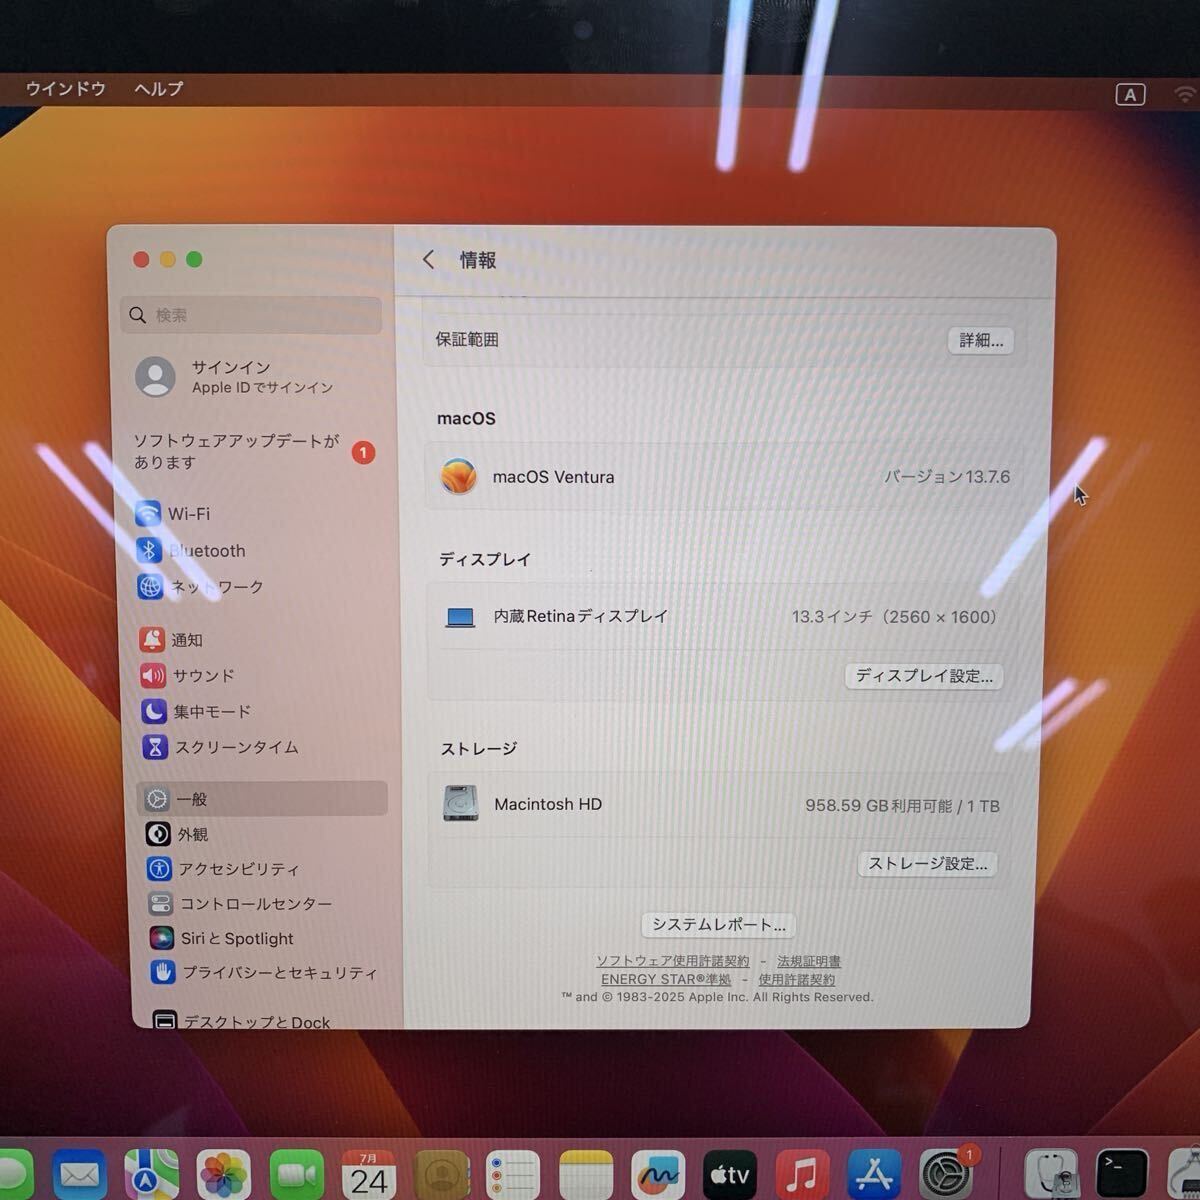Open the ウインドウ menu

66,89
